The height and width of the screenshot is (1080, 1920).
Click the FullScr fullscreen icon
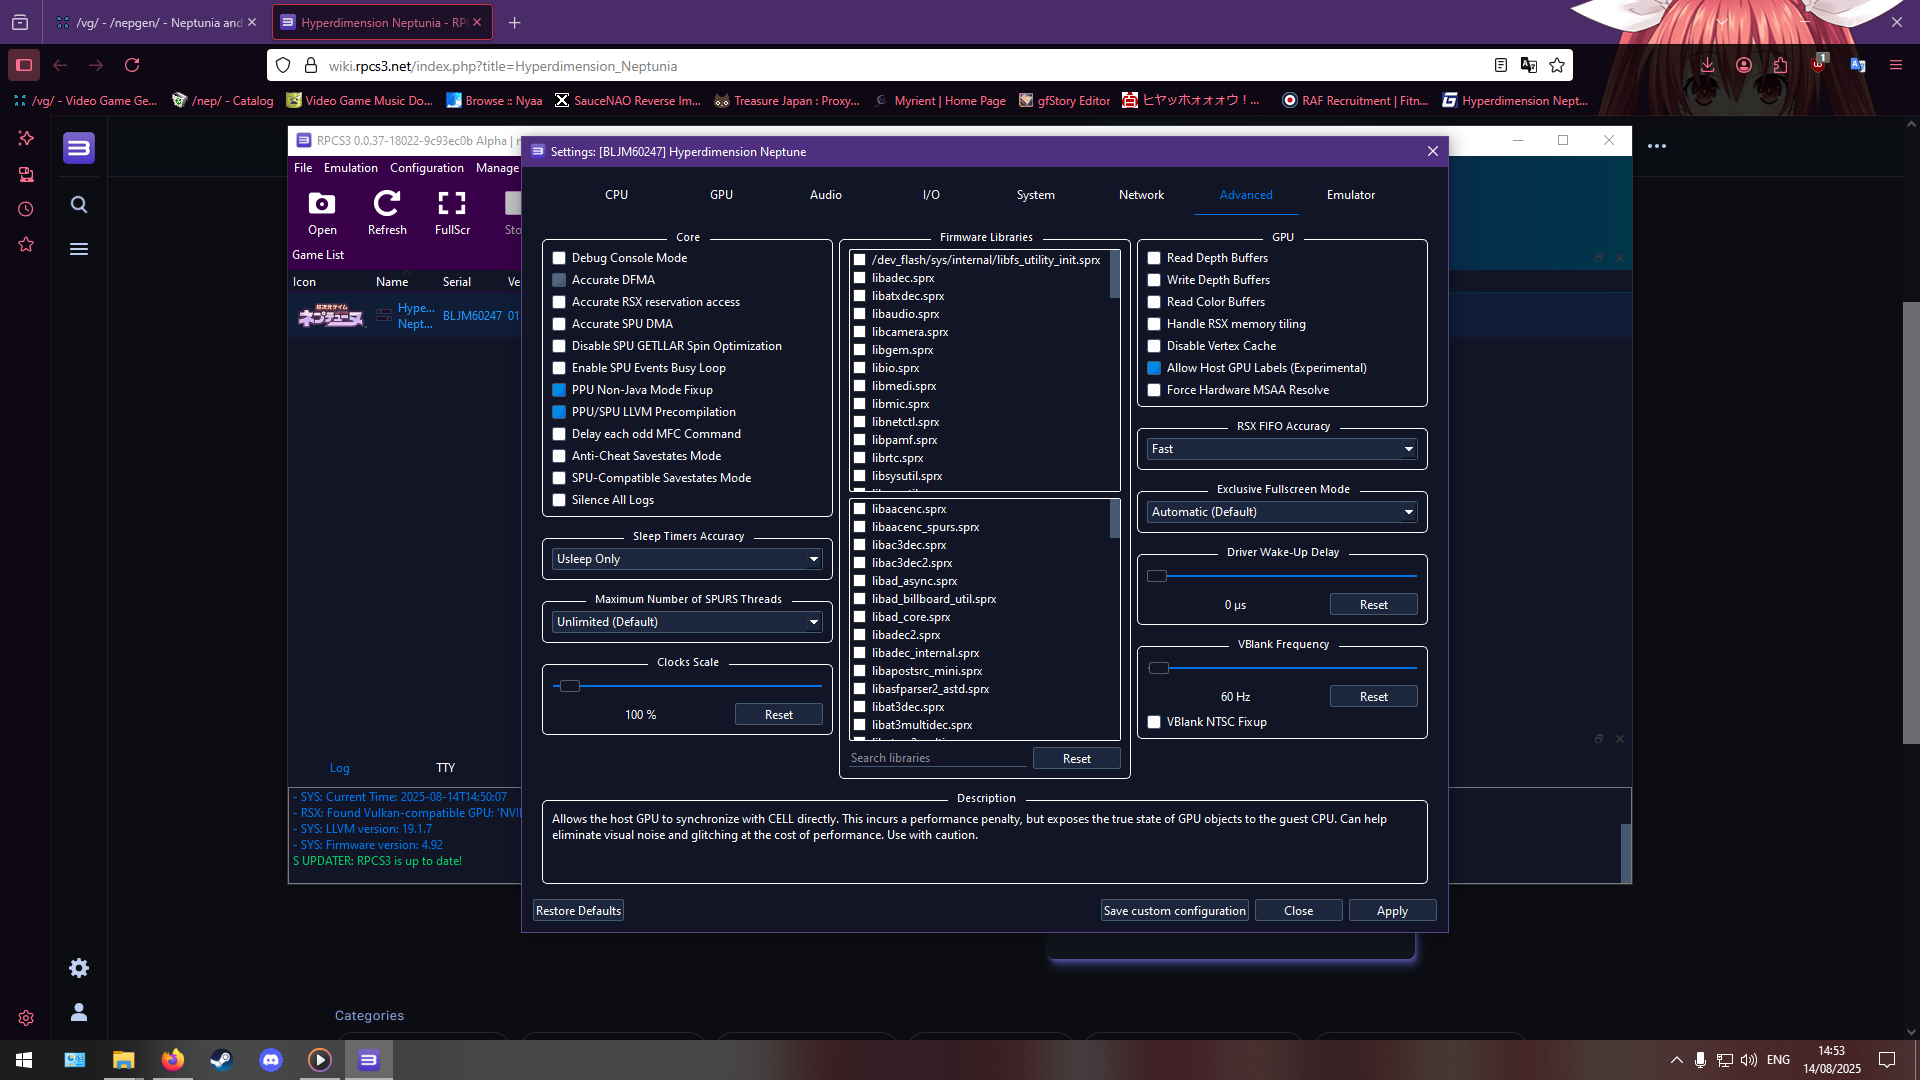pos(452,205)
